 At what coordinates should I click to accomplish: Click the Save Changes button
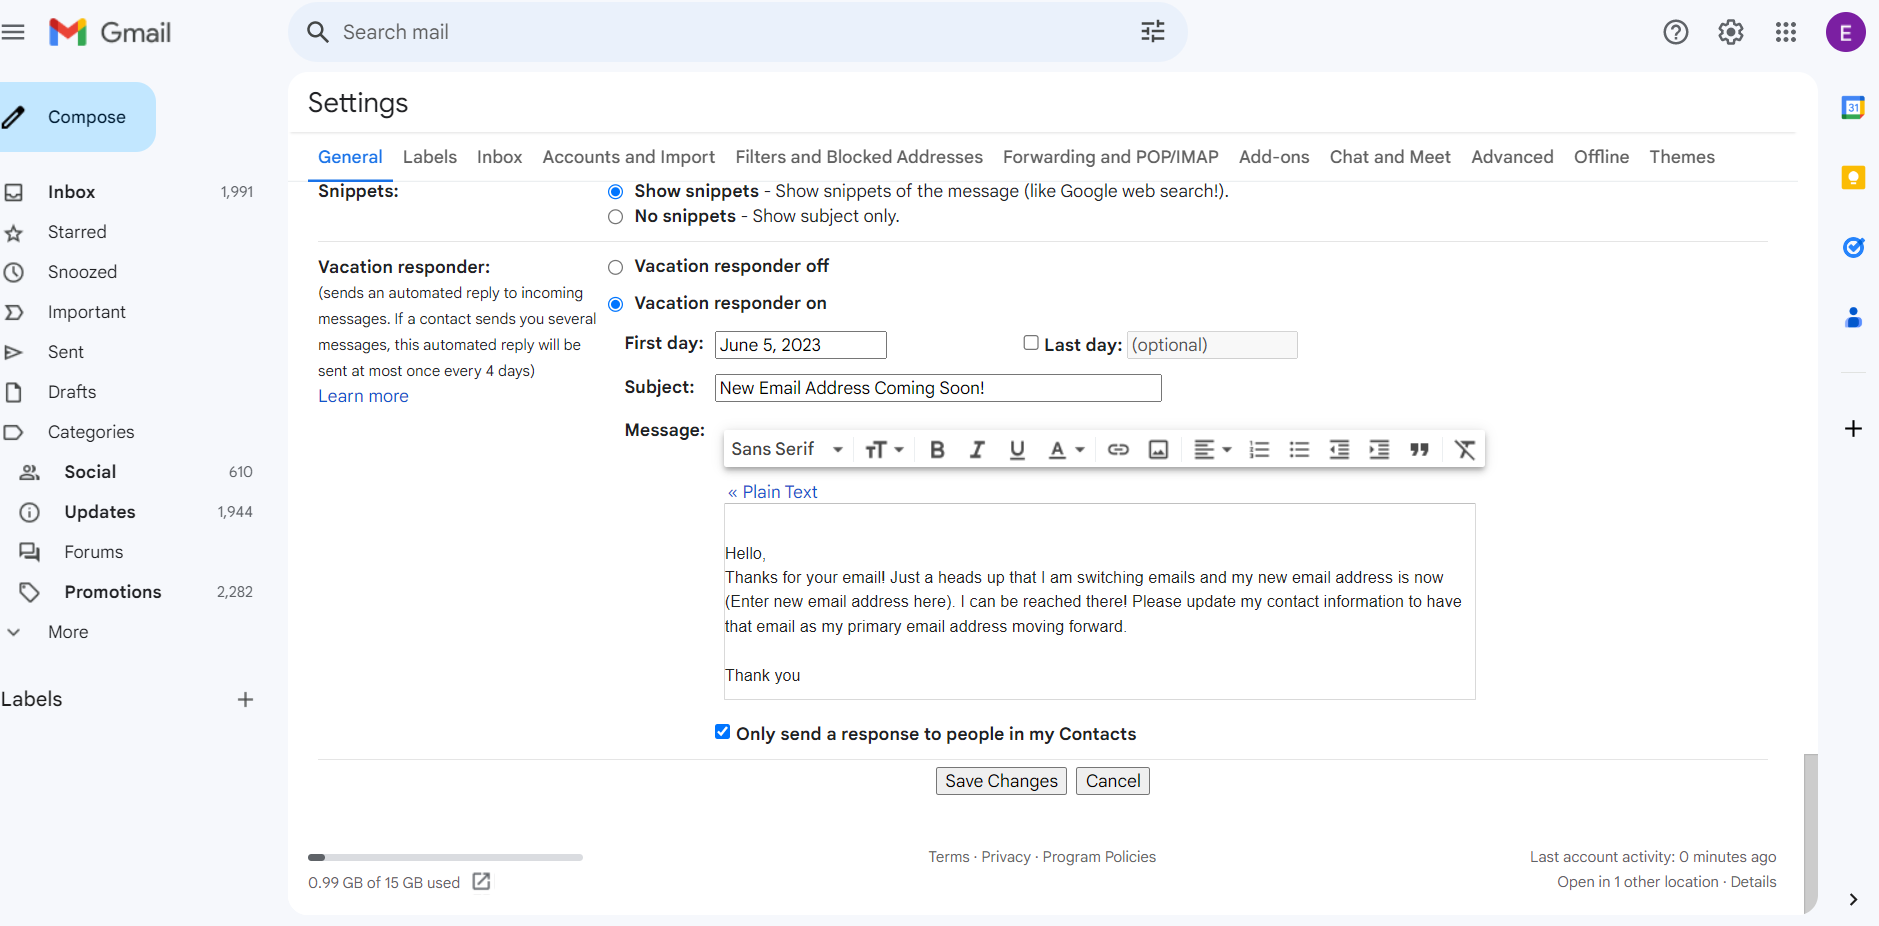(1000, 780)
